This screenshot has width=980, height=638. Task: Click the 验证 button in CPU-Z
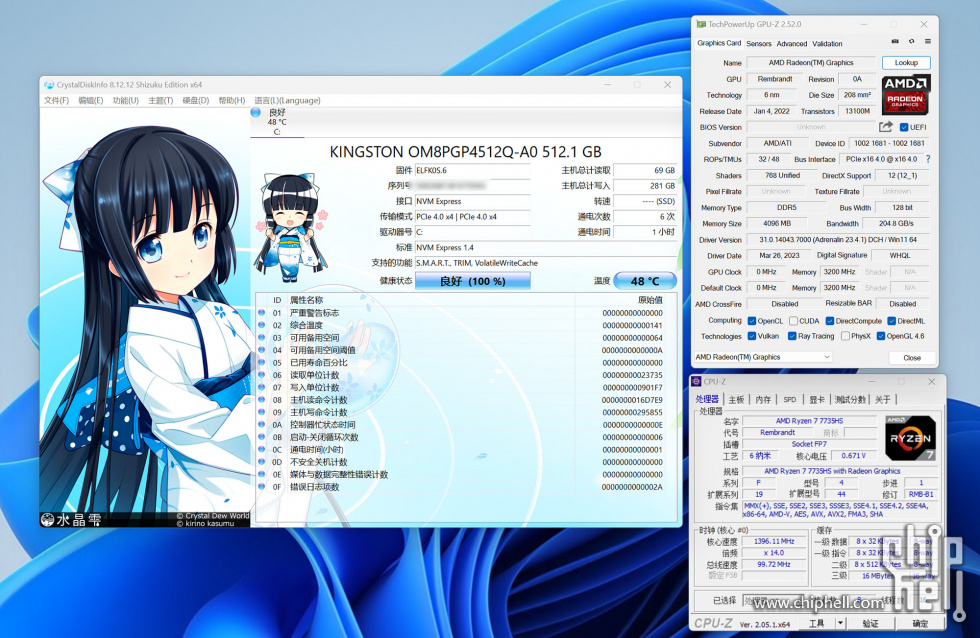[871, 623]
